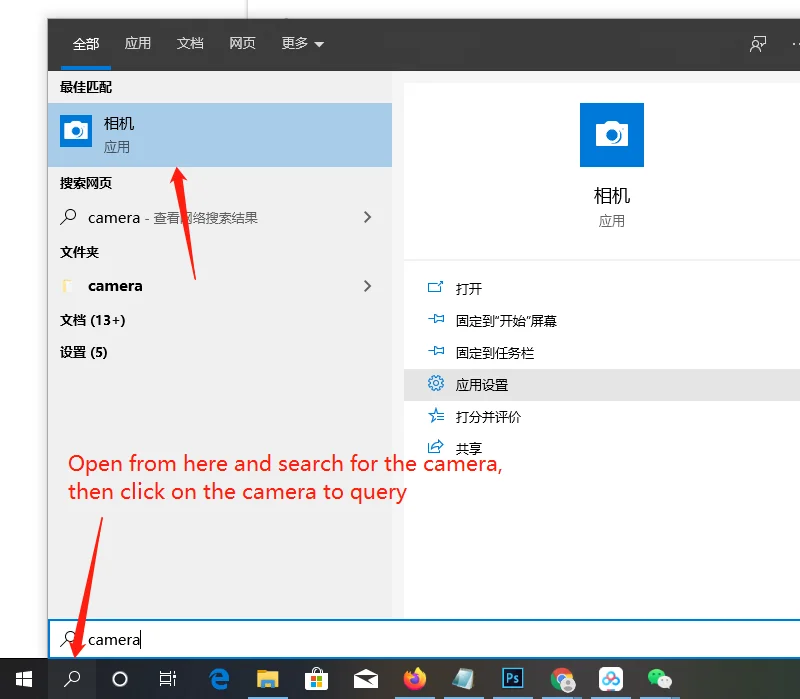This screenshot has width=800, height=699.
Task: Open Cortana circle icon on taskbar
Action: tap(120, 679)
